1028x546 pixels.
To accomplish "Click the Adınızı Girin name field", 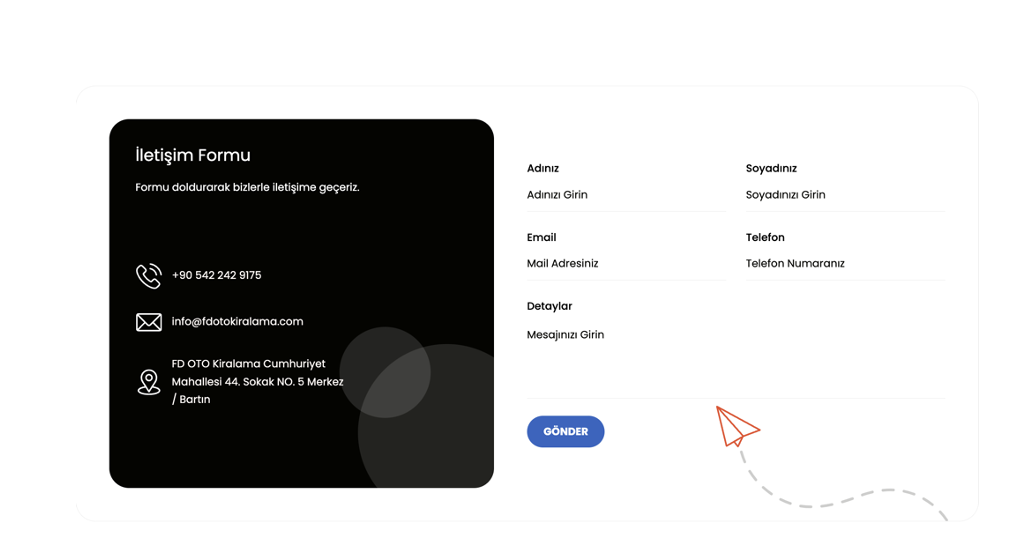I will 626,195.
